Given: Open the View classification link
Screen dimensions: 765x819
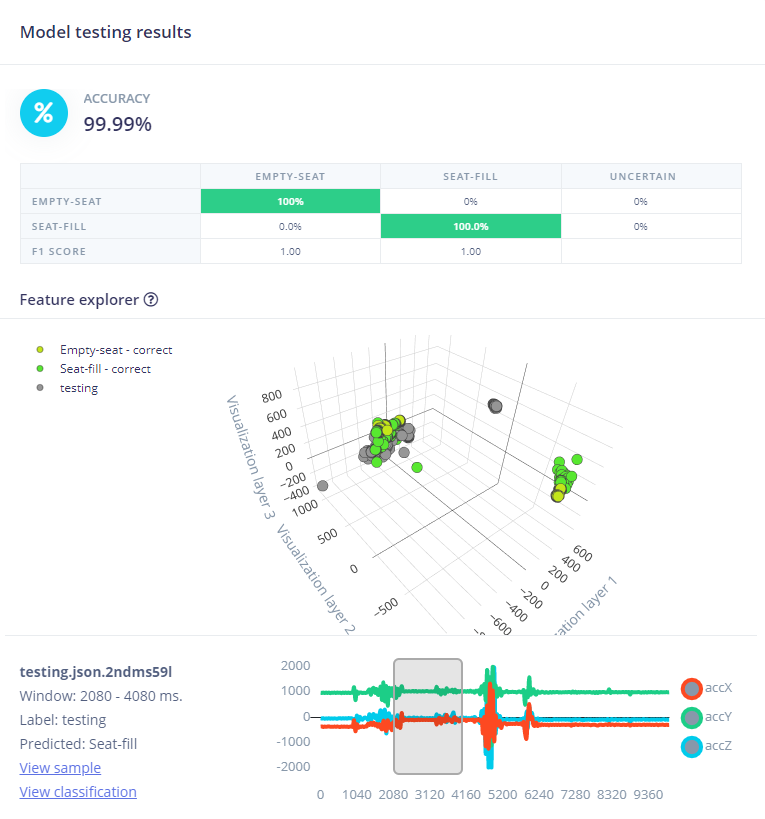Looking at the screenshot, I should coord(78,792).
